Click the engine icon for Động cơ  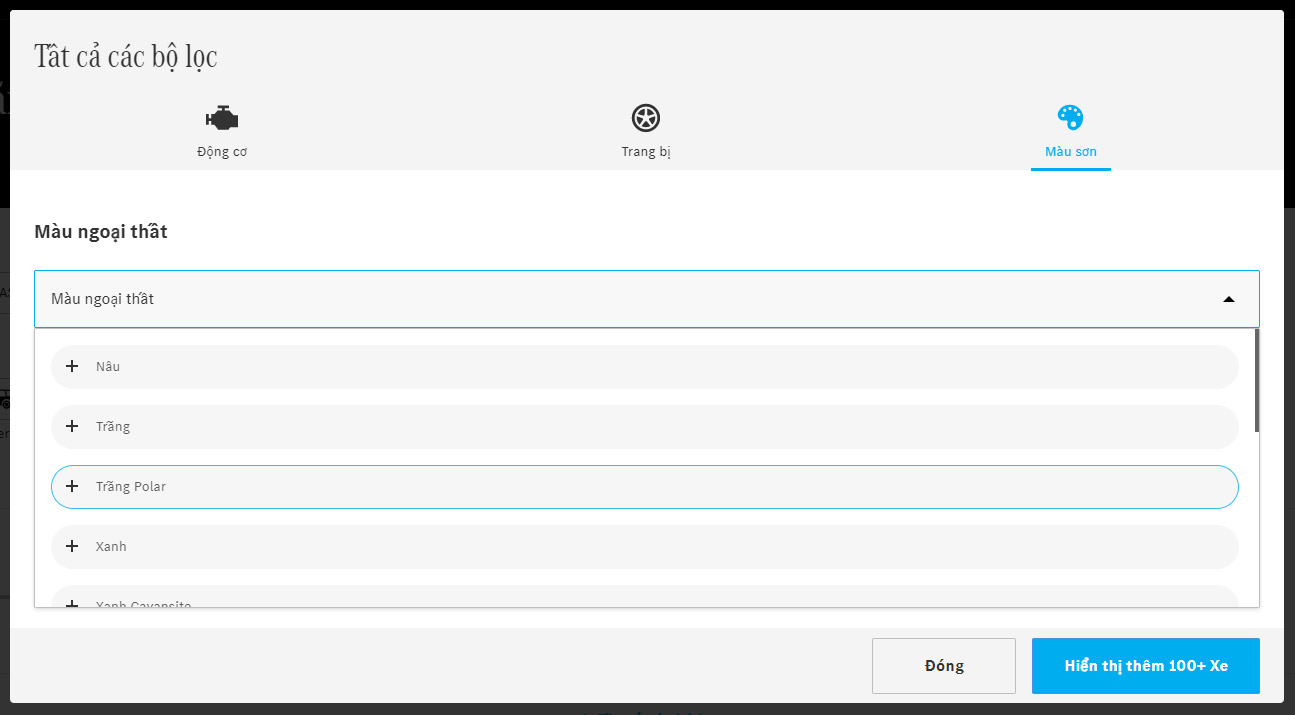click(x=222, y=119)
